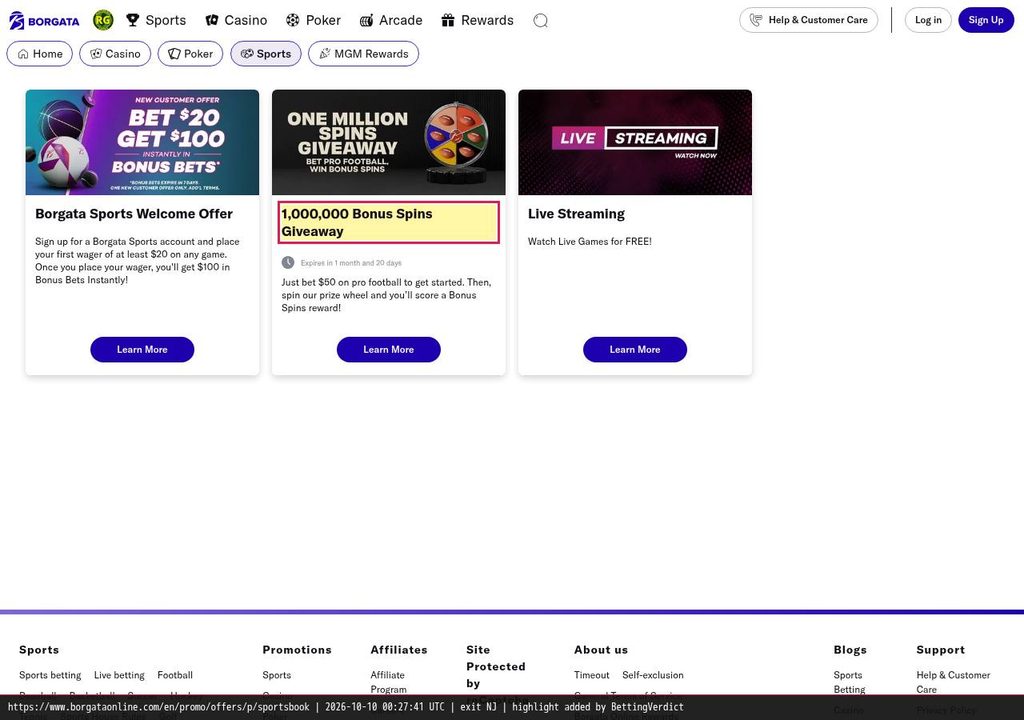Click the Casino cards icon in top navigation
The image size is (1024, 720).
click(x=212, y=20)
